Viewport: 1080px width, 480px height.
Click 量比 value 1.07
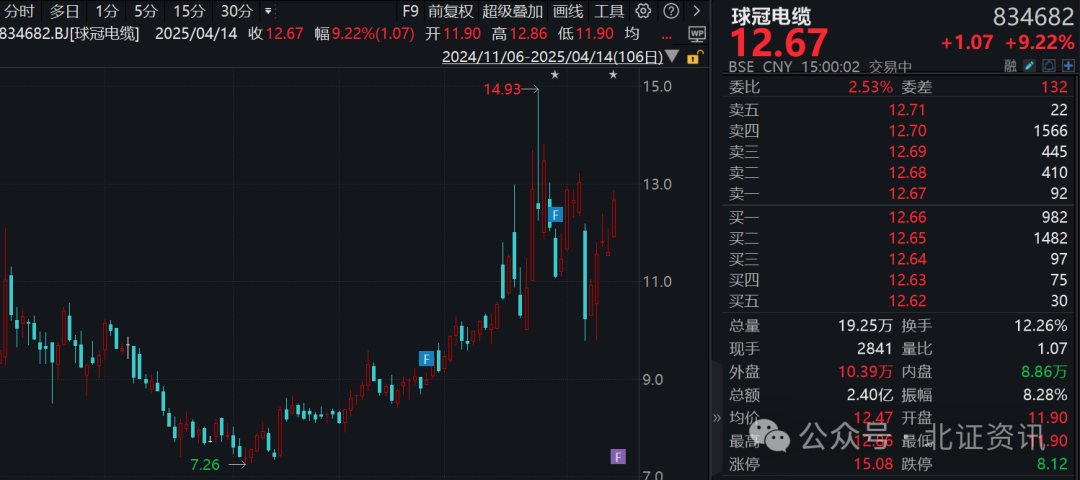pyautogui.click(x=1053, y=348)
